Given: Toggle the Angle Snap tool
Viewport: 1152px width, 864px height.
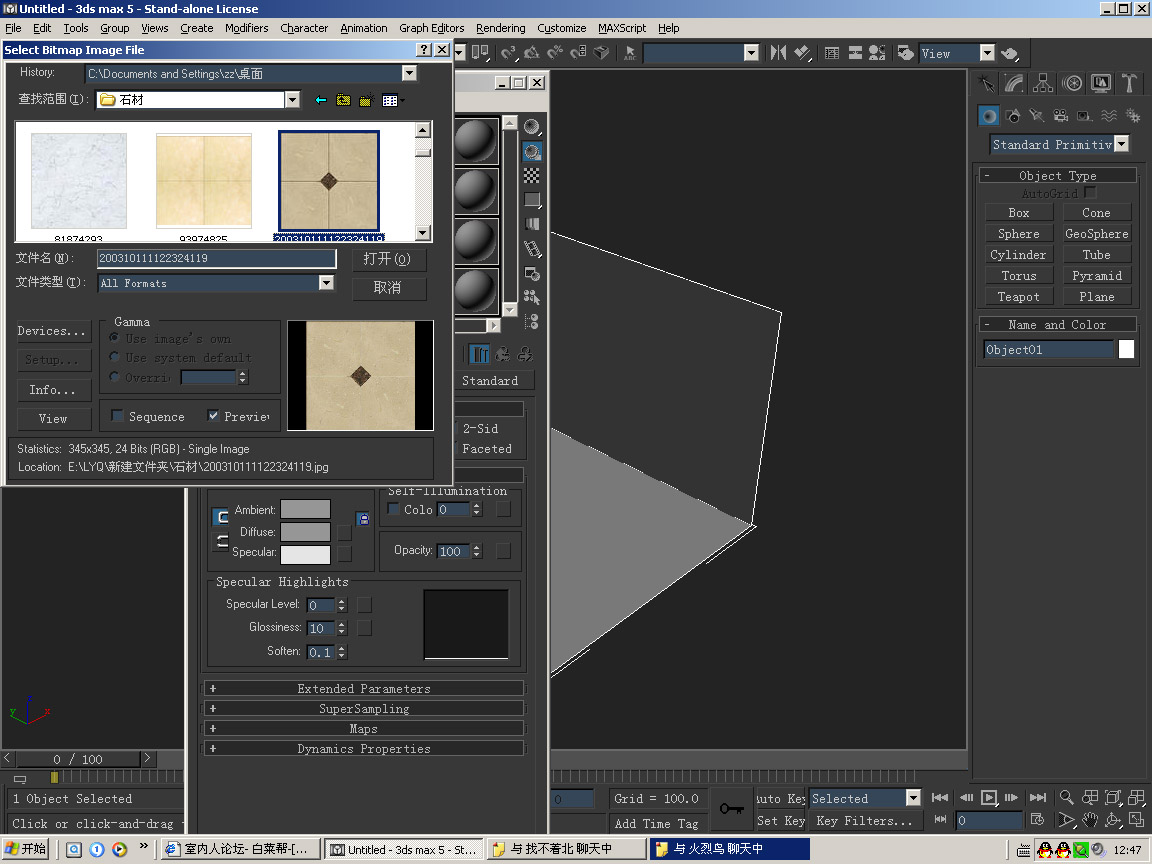Looking at the screenshot, I should [531, 53].
